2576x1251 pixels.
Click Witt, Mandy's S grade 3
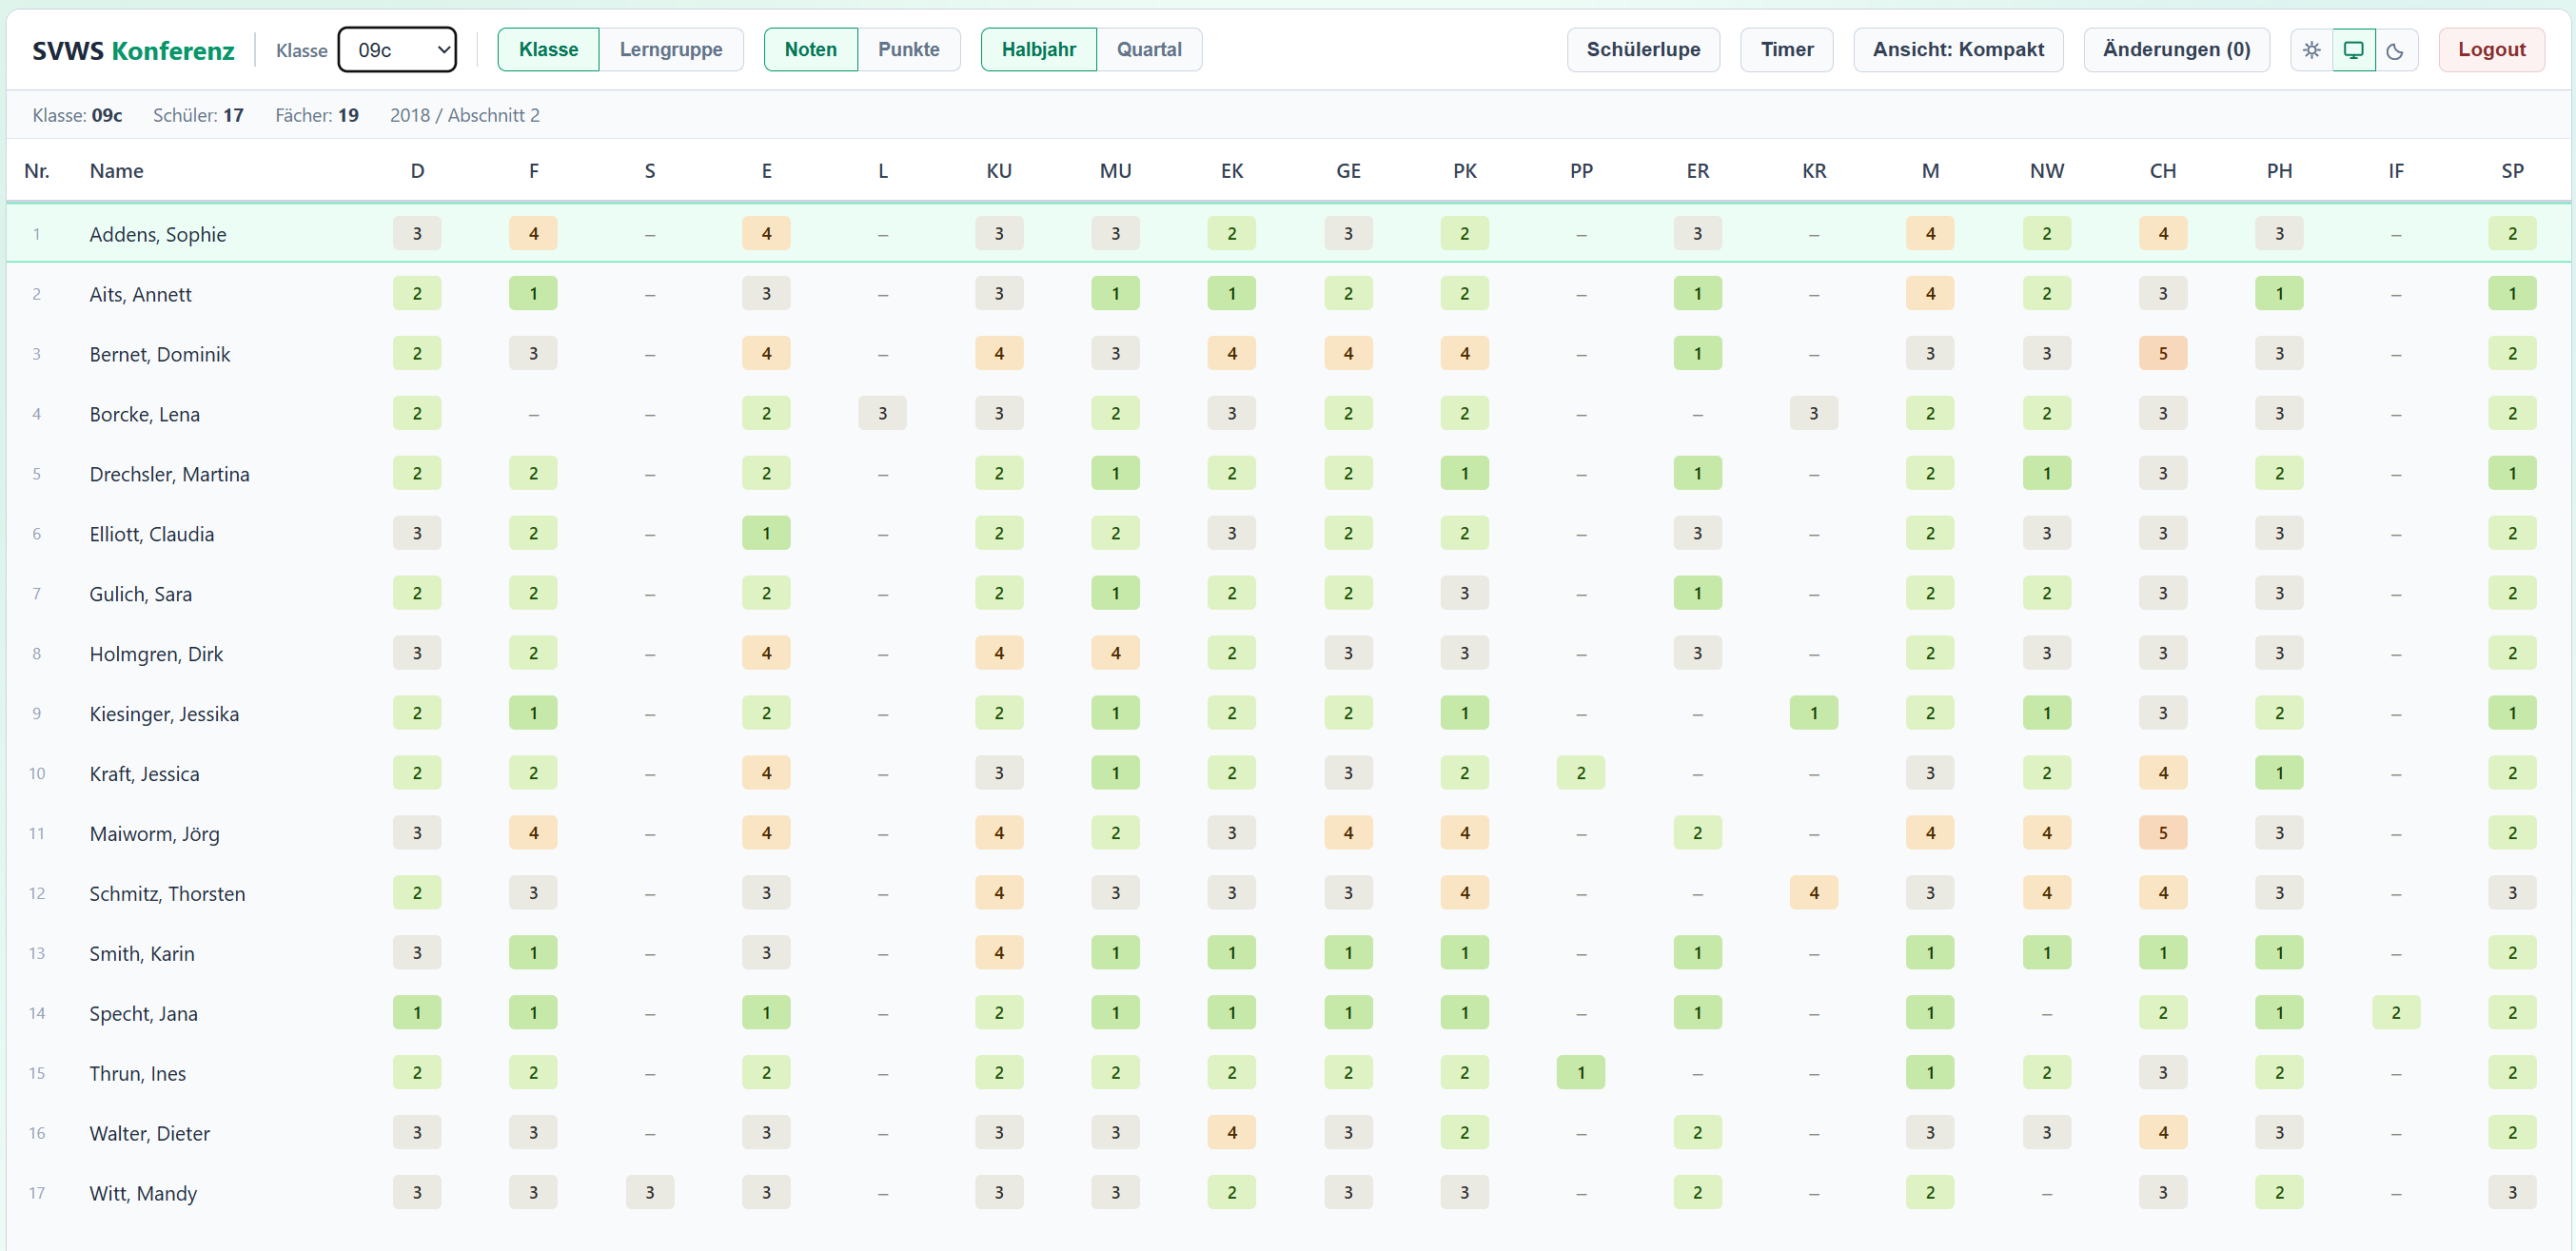(x=649, y=1193)
